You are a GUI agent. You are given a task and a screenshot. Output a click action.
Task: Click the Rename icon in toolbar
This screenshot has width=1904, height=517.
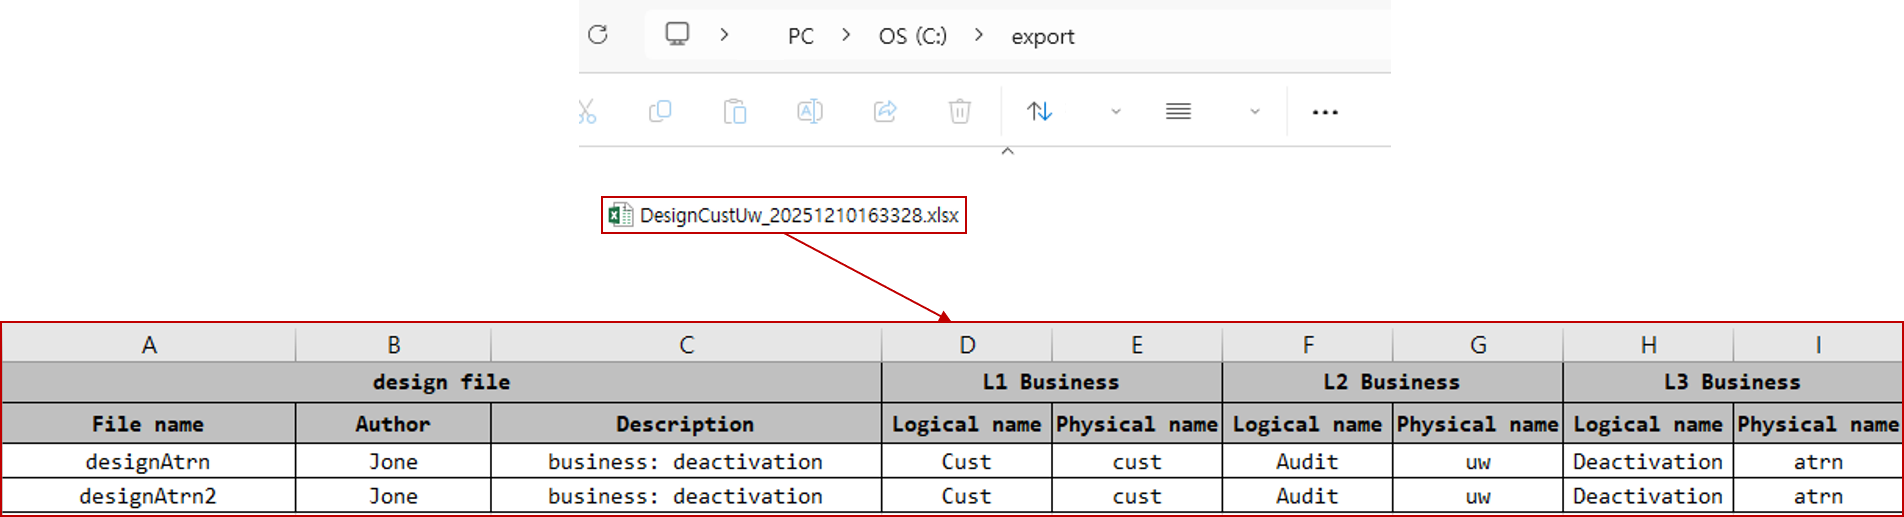pos(809,111)
